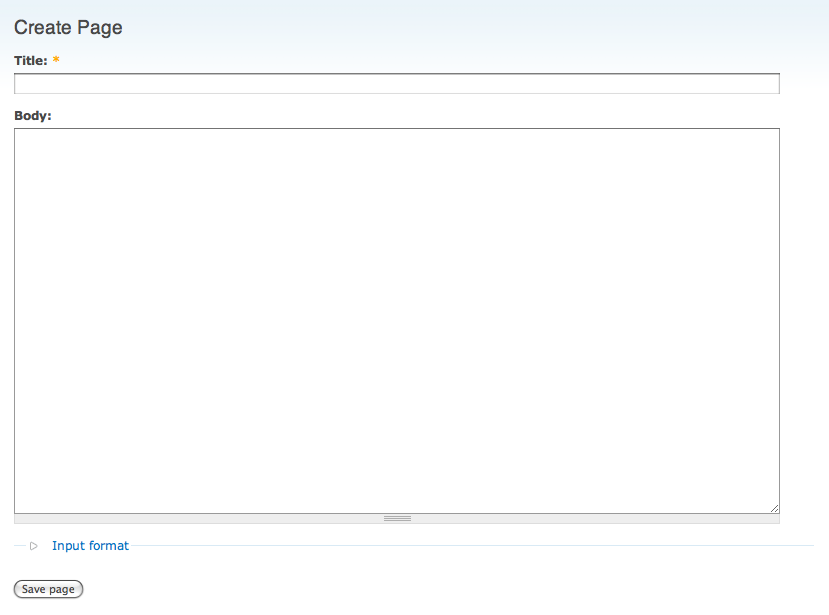Click the top-left corner of the Body area
The image size is (829, 615).
[x=25, y=137]
